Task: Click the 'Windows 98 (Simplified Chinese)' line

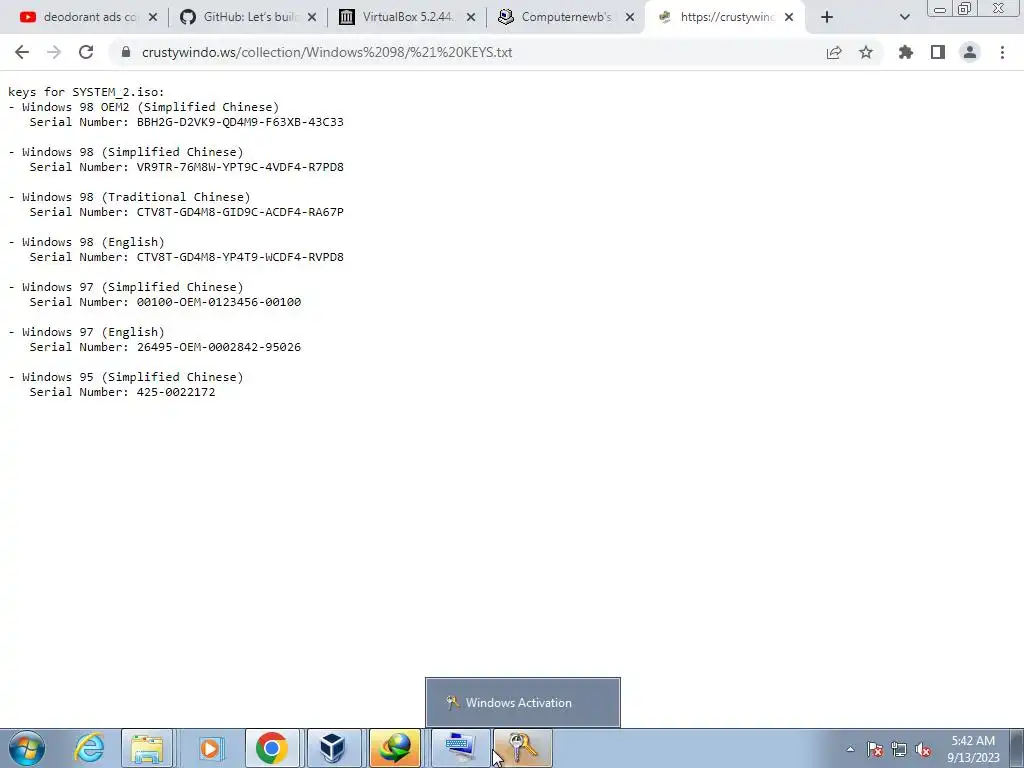Action: pyautogui.click(x=125, y=152)
